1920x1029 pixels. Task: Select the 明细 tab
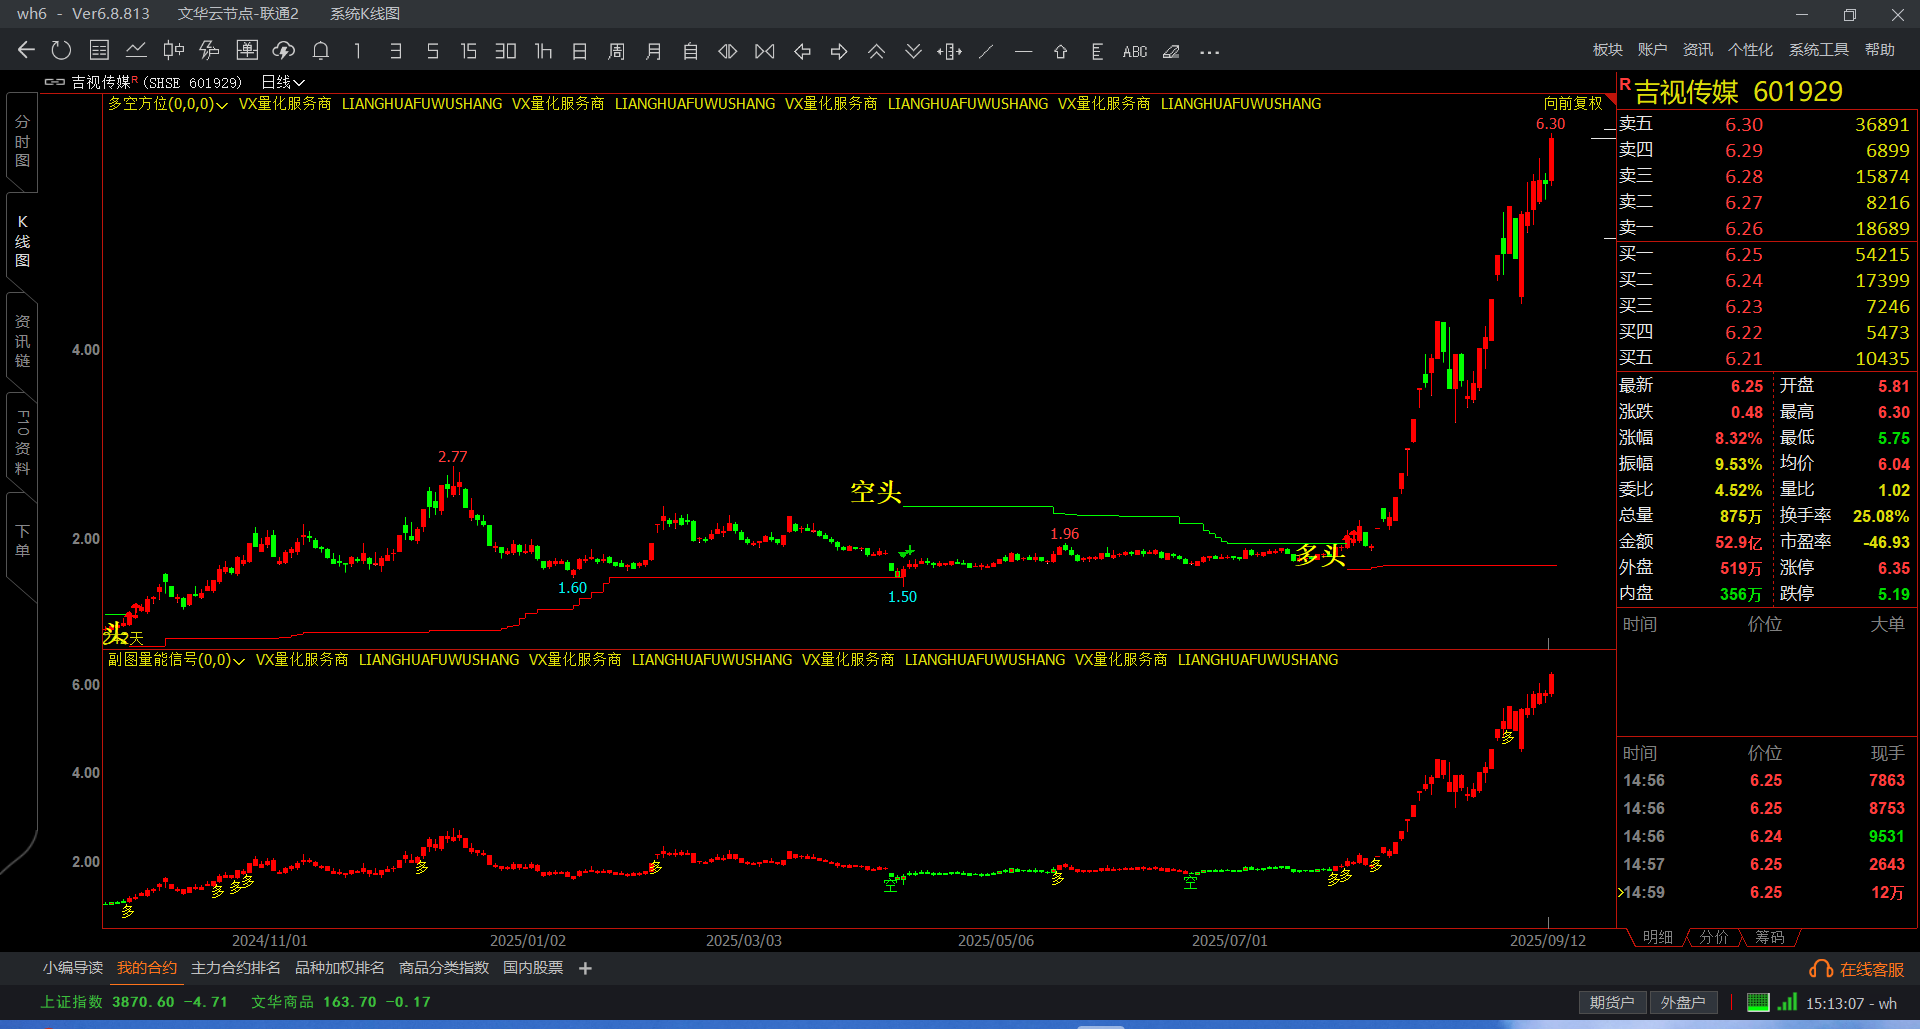(x=1657, y=937)
